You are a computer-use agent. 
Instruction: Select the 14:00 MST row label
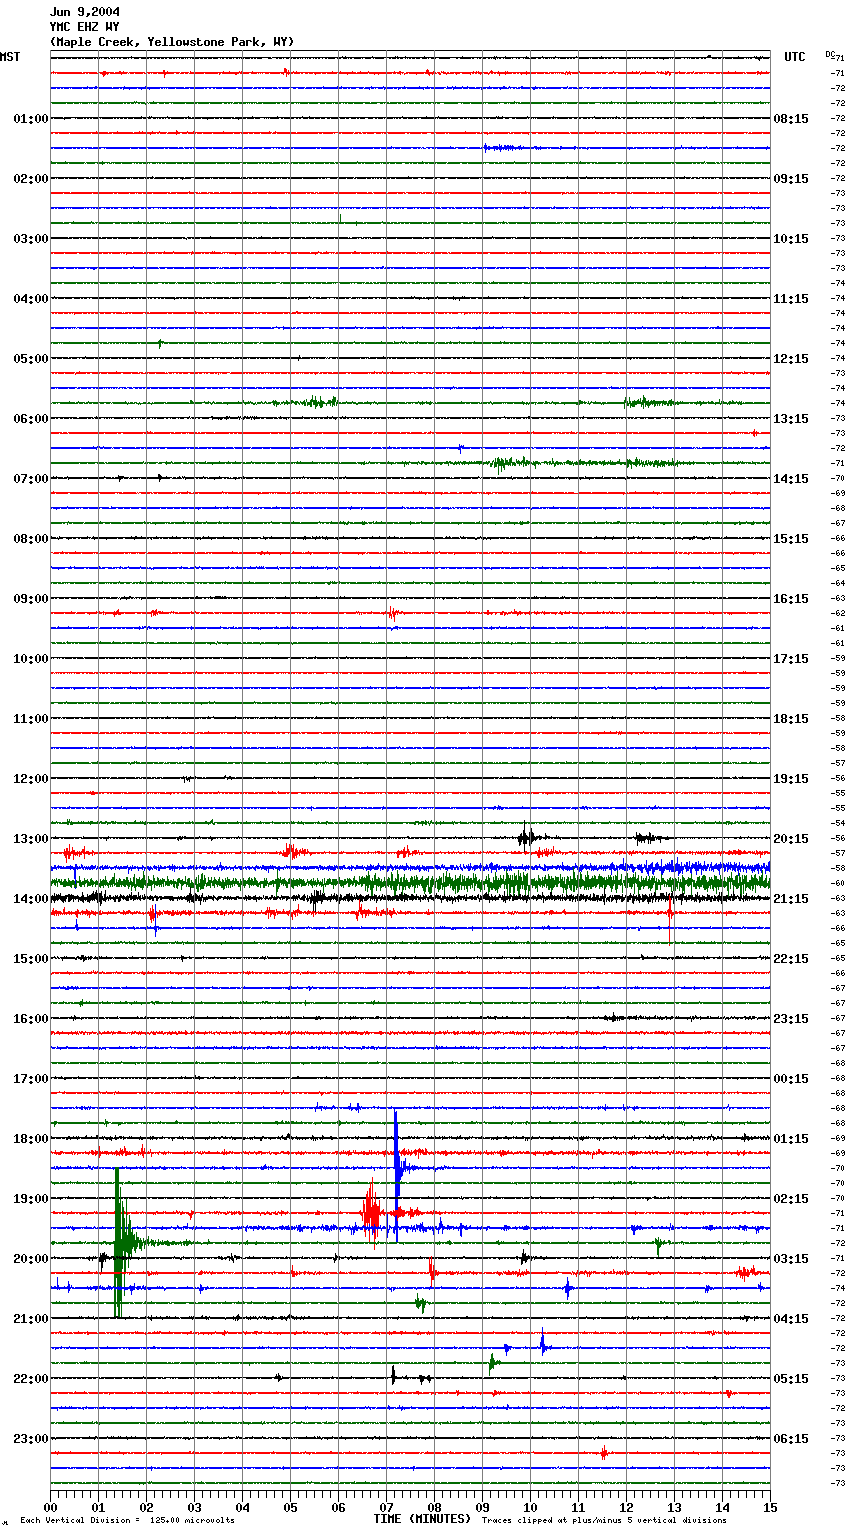click(x=31, y=899)
